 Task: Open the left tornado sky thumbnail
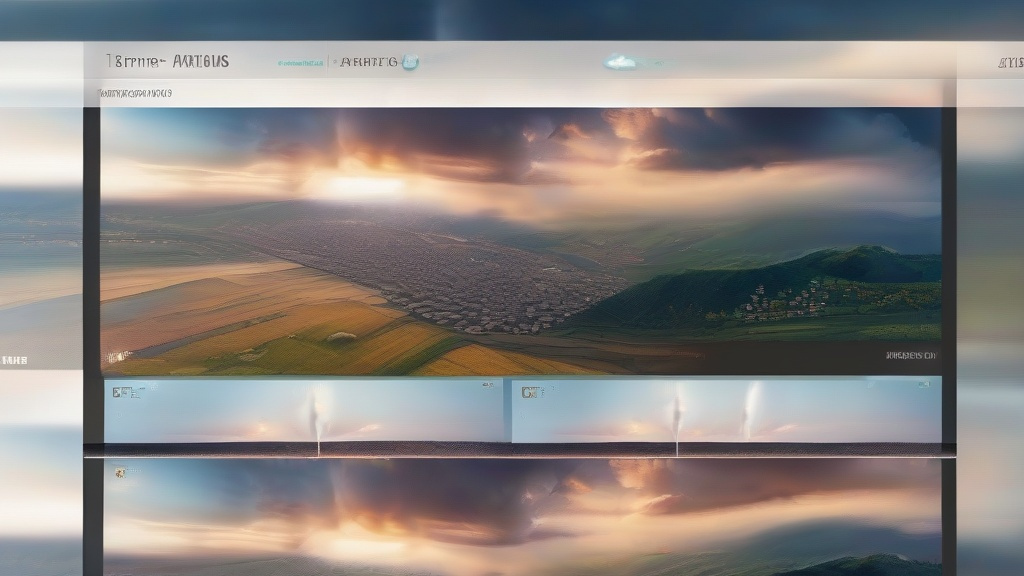click(x=304, y=410)
